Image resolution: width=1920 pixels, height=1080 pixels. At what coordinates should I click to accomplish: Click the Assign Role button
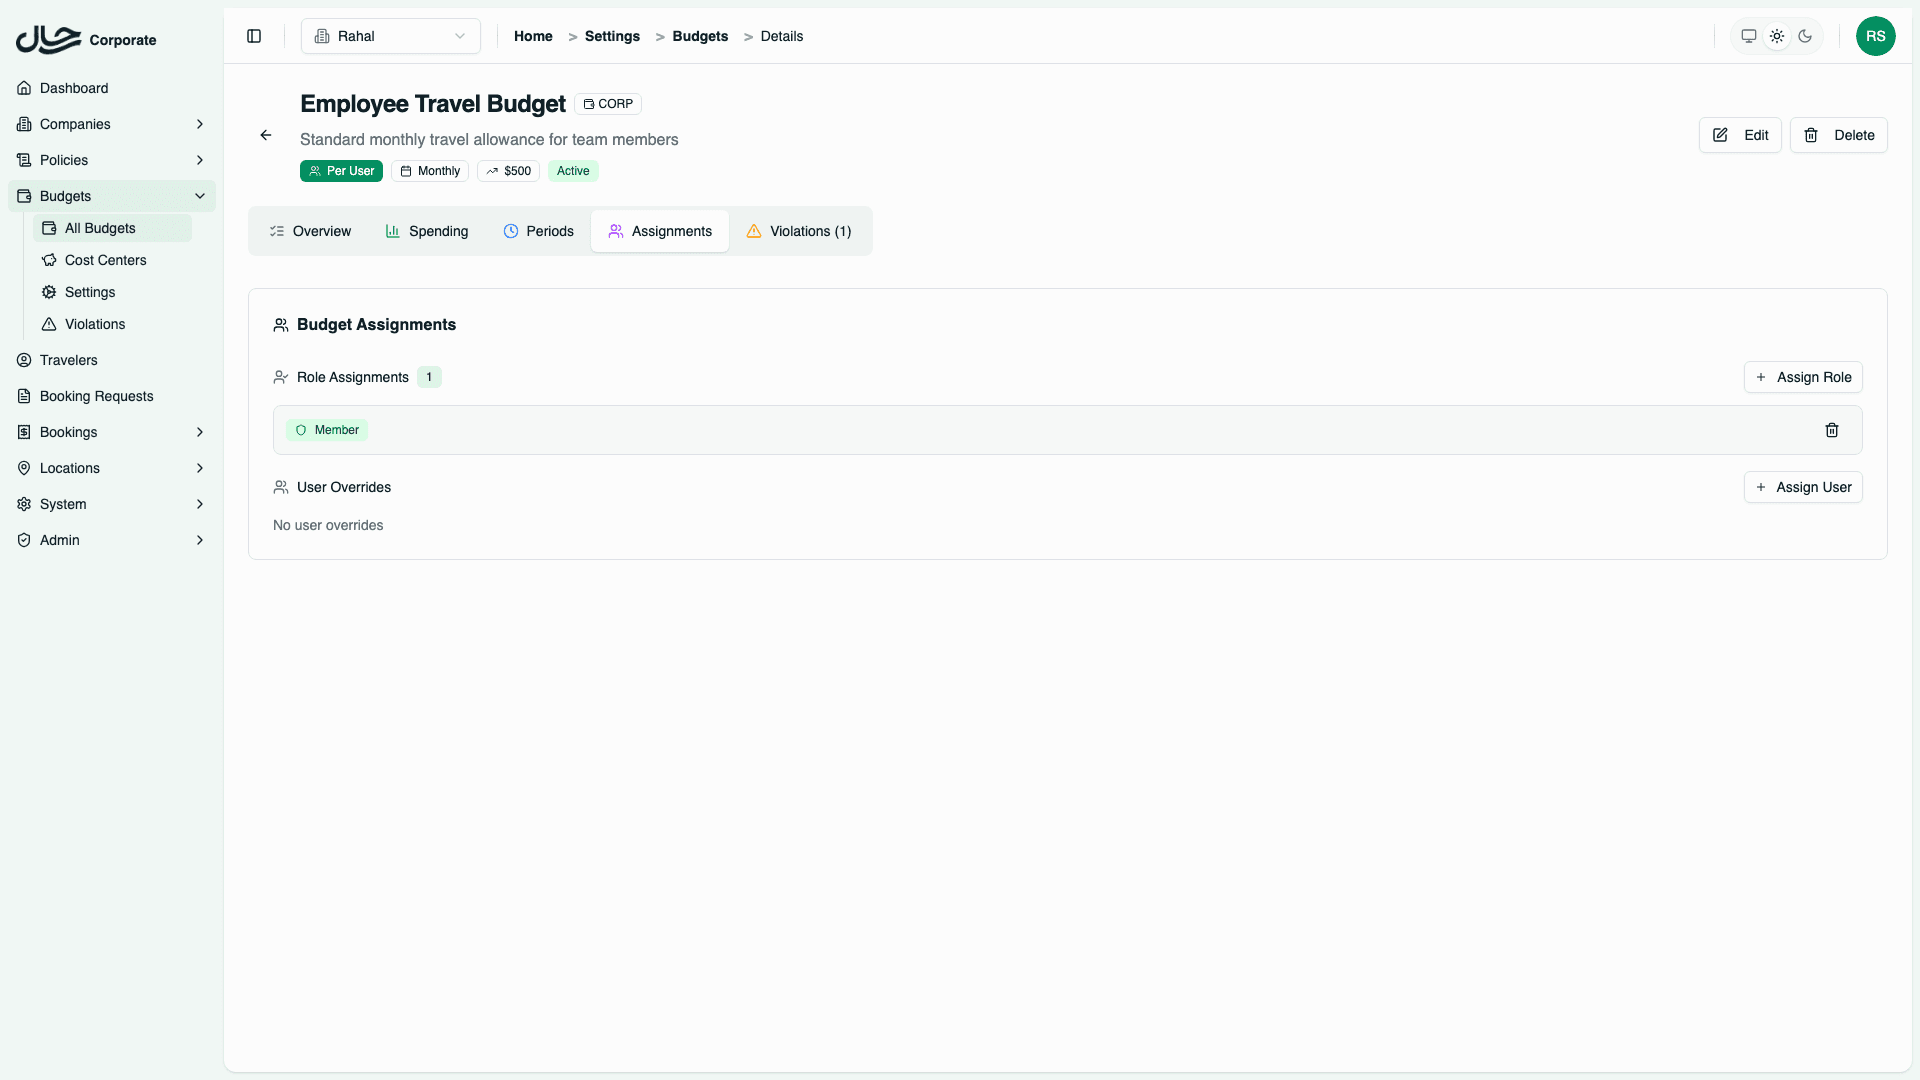1803,377
